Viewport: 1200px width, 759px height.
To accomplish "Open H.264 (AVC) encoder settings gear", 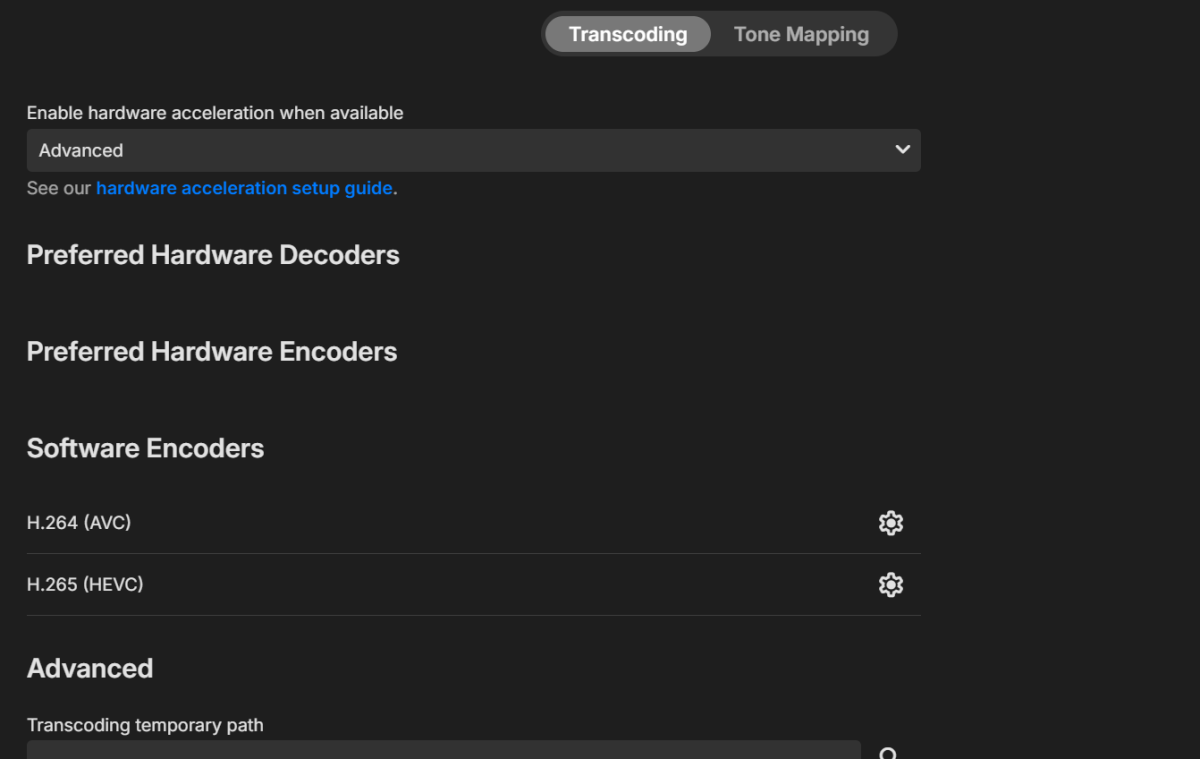I will [890, 522].
